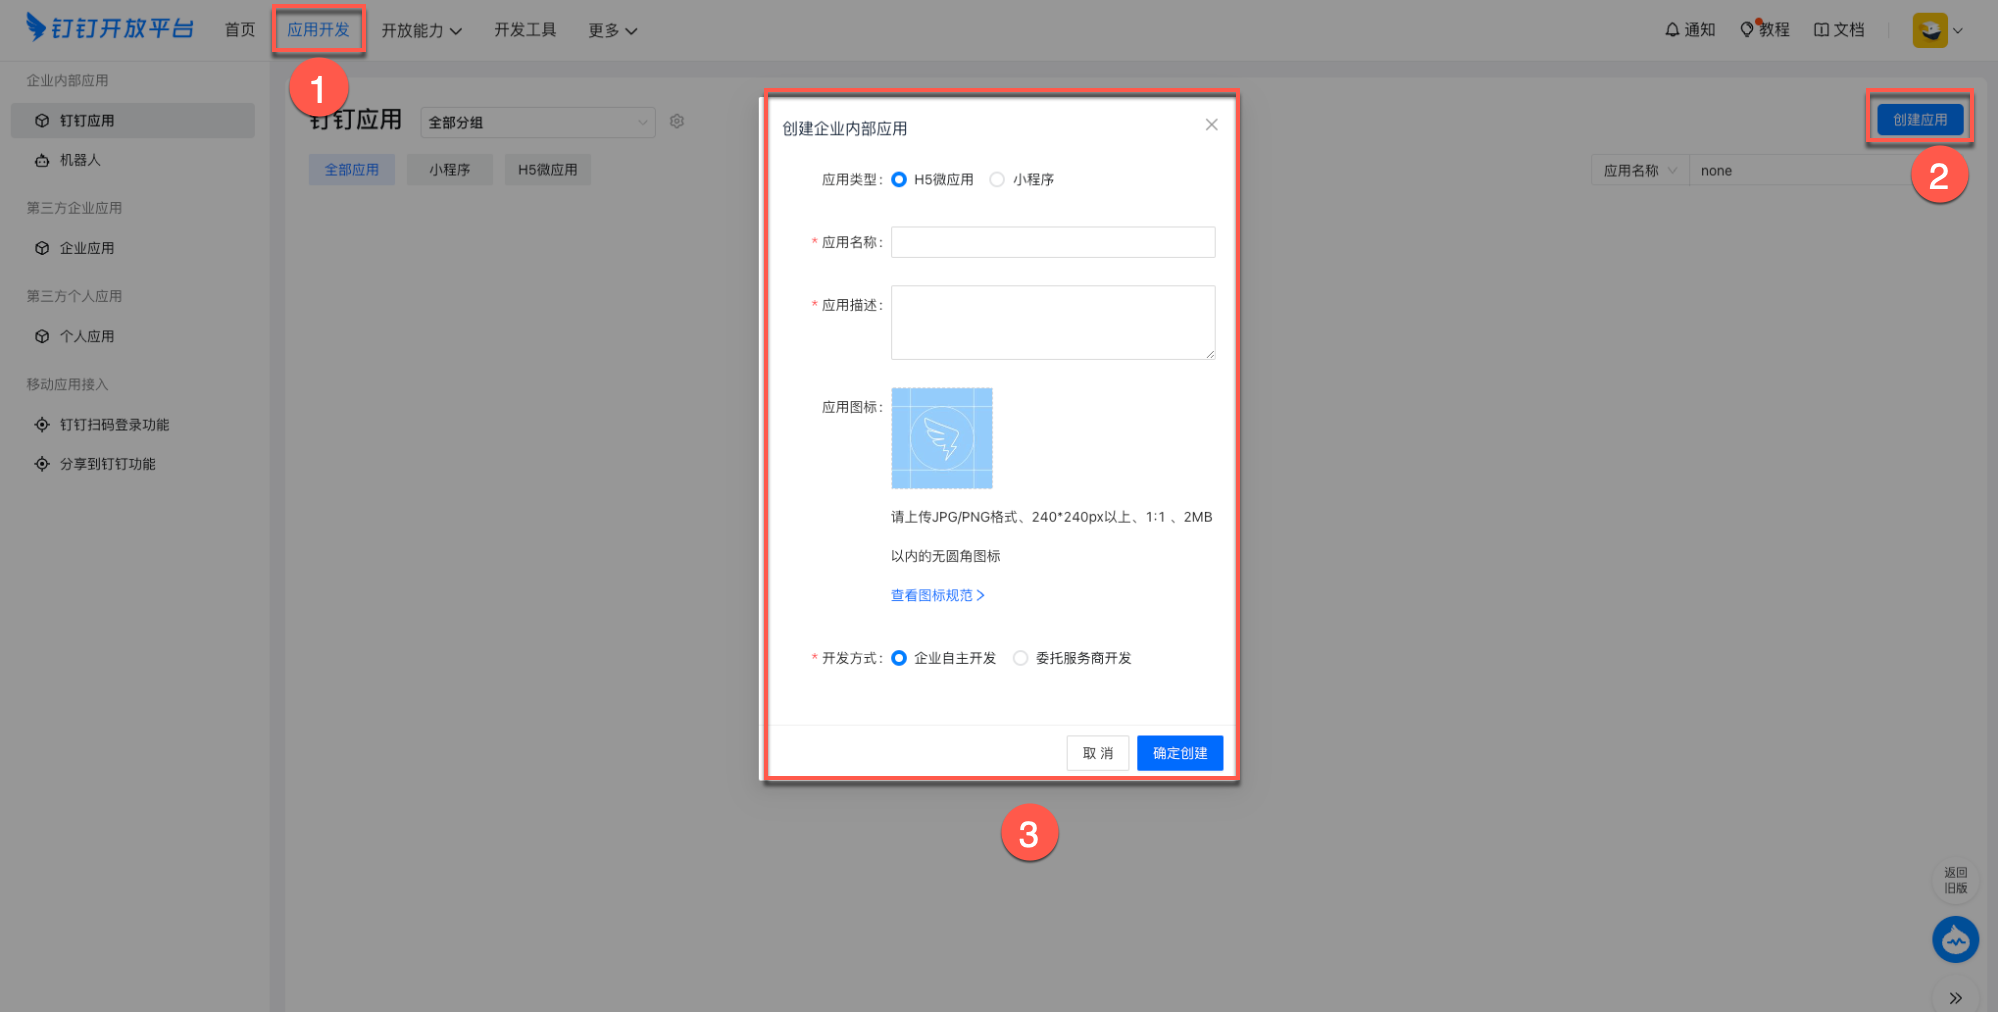Go to the 首页 nav item
1998x1012 pixels.
[x=240, y=30]
